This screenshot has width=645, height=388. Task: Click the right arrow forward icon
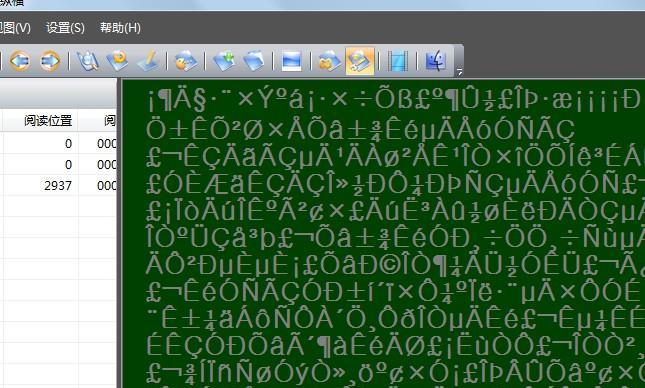click(50, 61)
